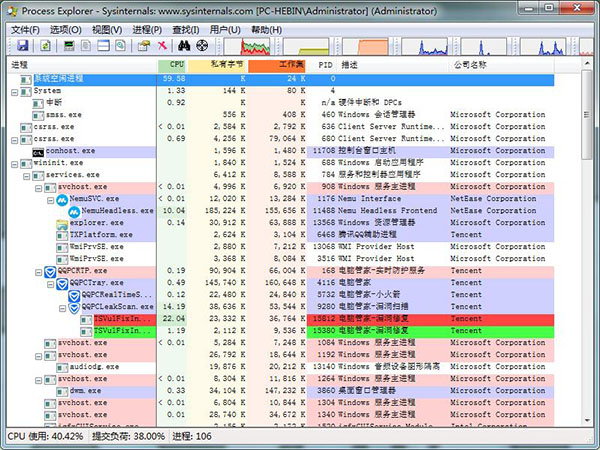This screenshot has height=450, width=600.
Task: Collapse the services.exe tree branch
Action: click(27, 174)
